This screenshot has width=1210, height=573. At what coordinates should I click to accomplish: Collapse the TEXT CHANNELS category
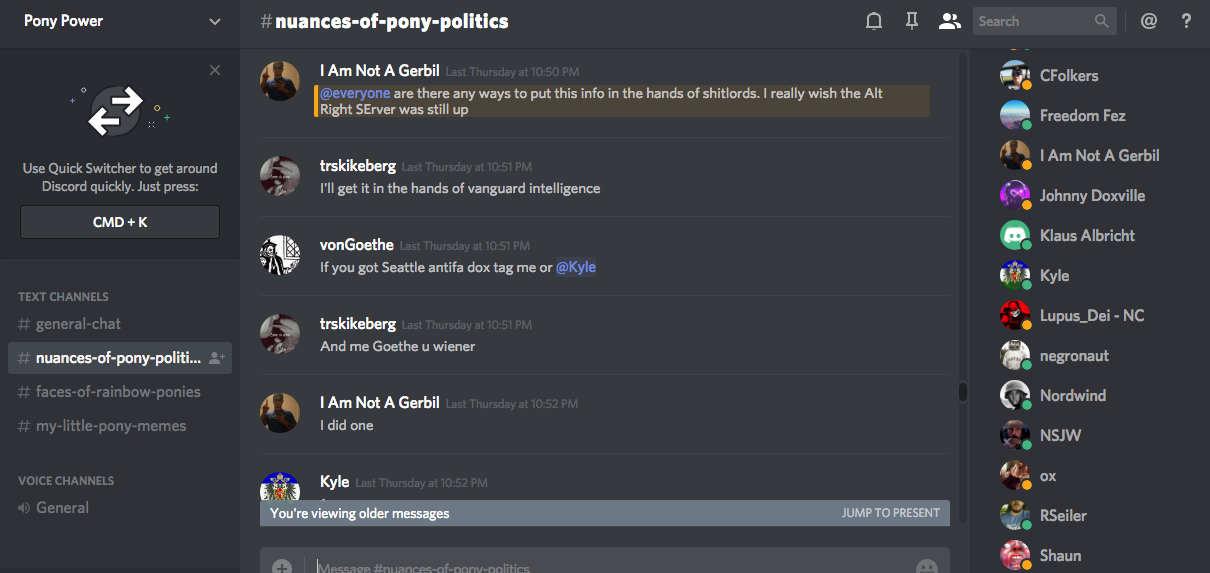pyautogui.click(x=63, y=297)
